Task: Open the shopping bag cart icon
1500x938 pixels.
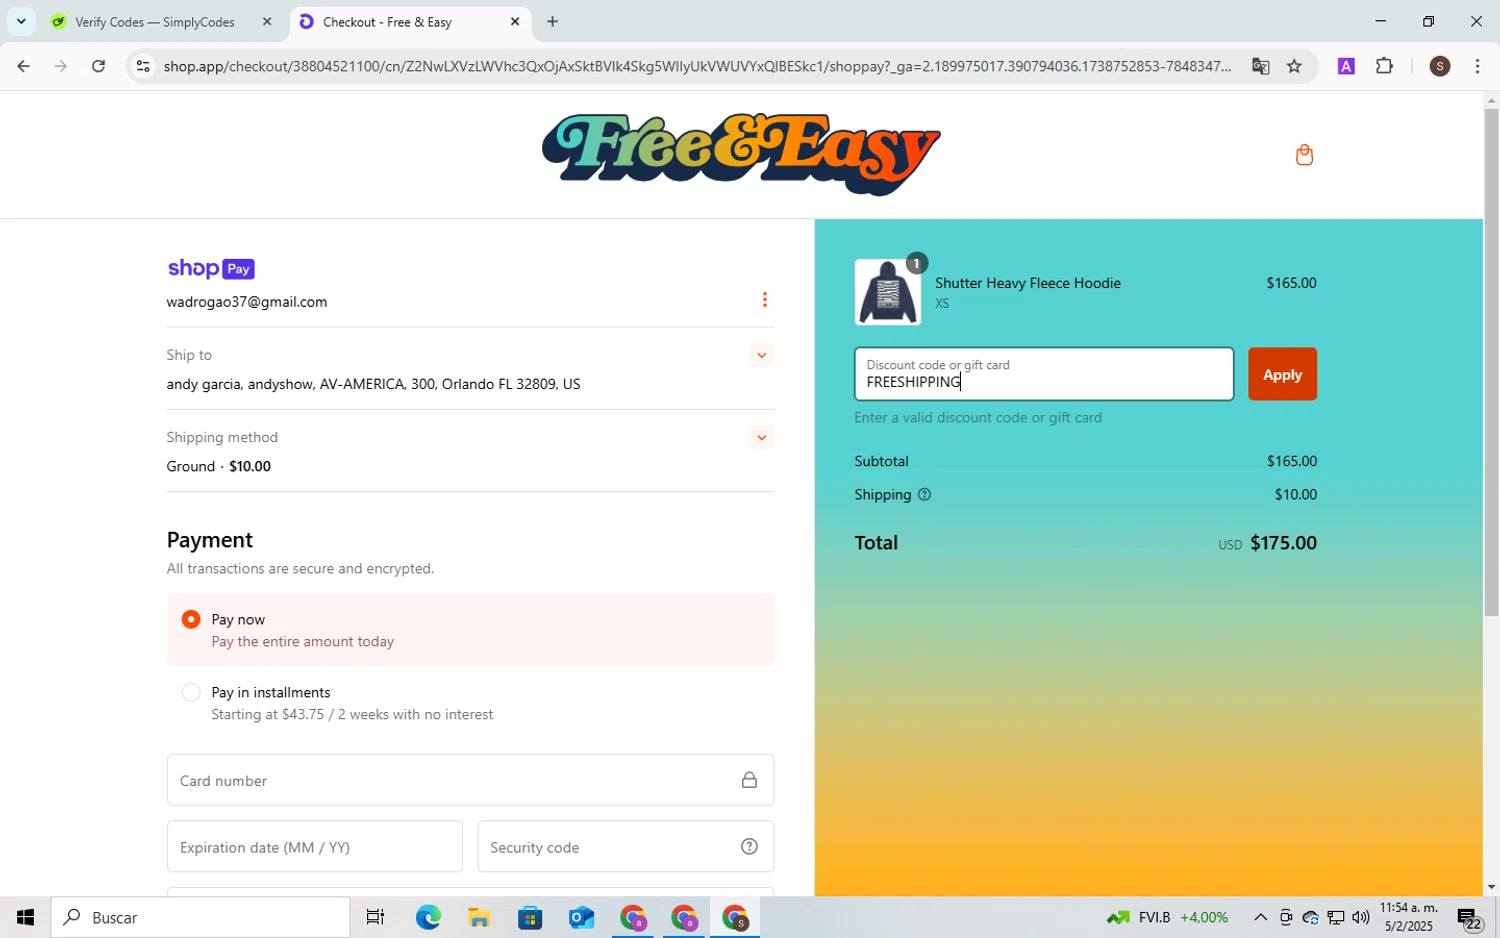Action: (x=1304, y=154)
